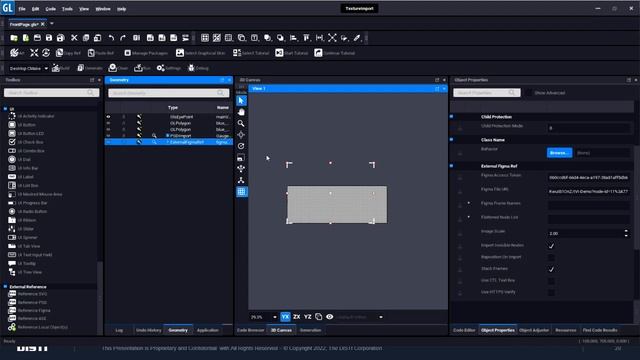Click the Clean toolbar icon
The image size is (640, 360).
[113, 68]
